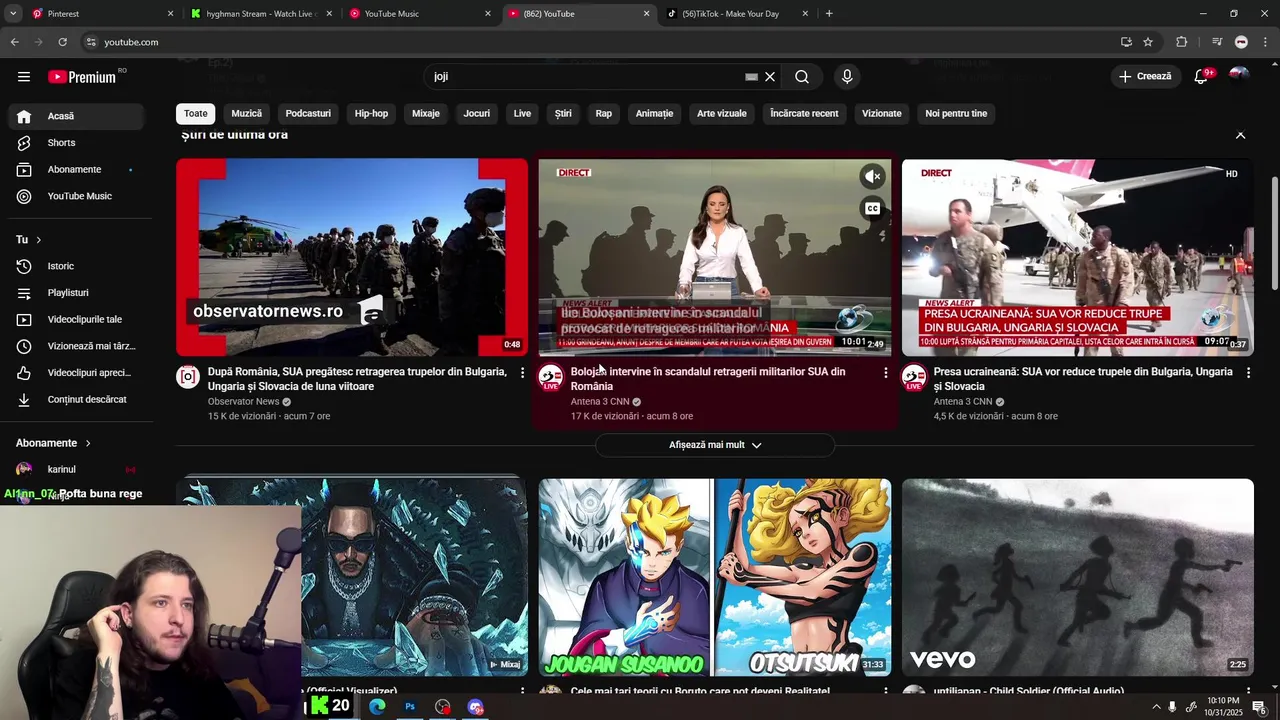The width and height of the screenshot is (1280, 720).
Task: Select the Animație filter chip
Action: 655,114
